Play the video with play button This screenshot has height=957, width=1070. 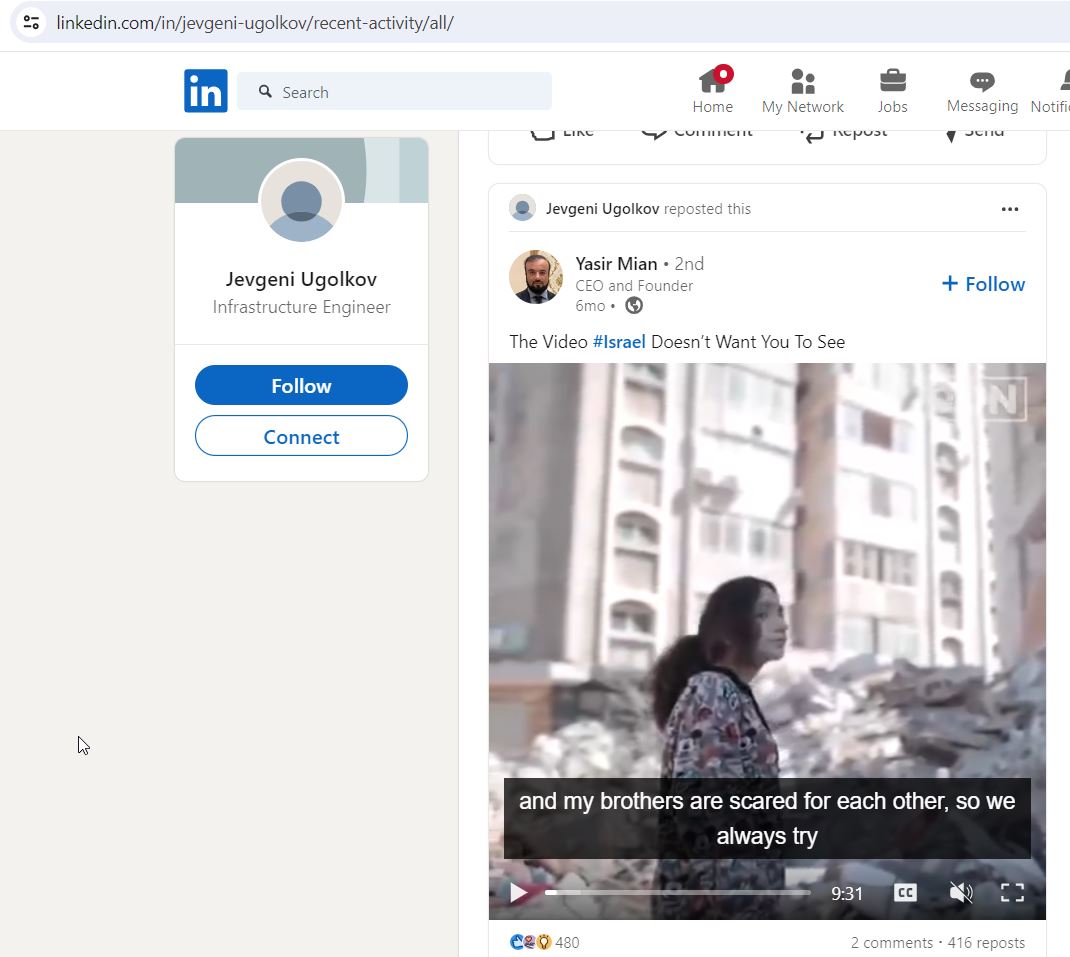point(519,893)
